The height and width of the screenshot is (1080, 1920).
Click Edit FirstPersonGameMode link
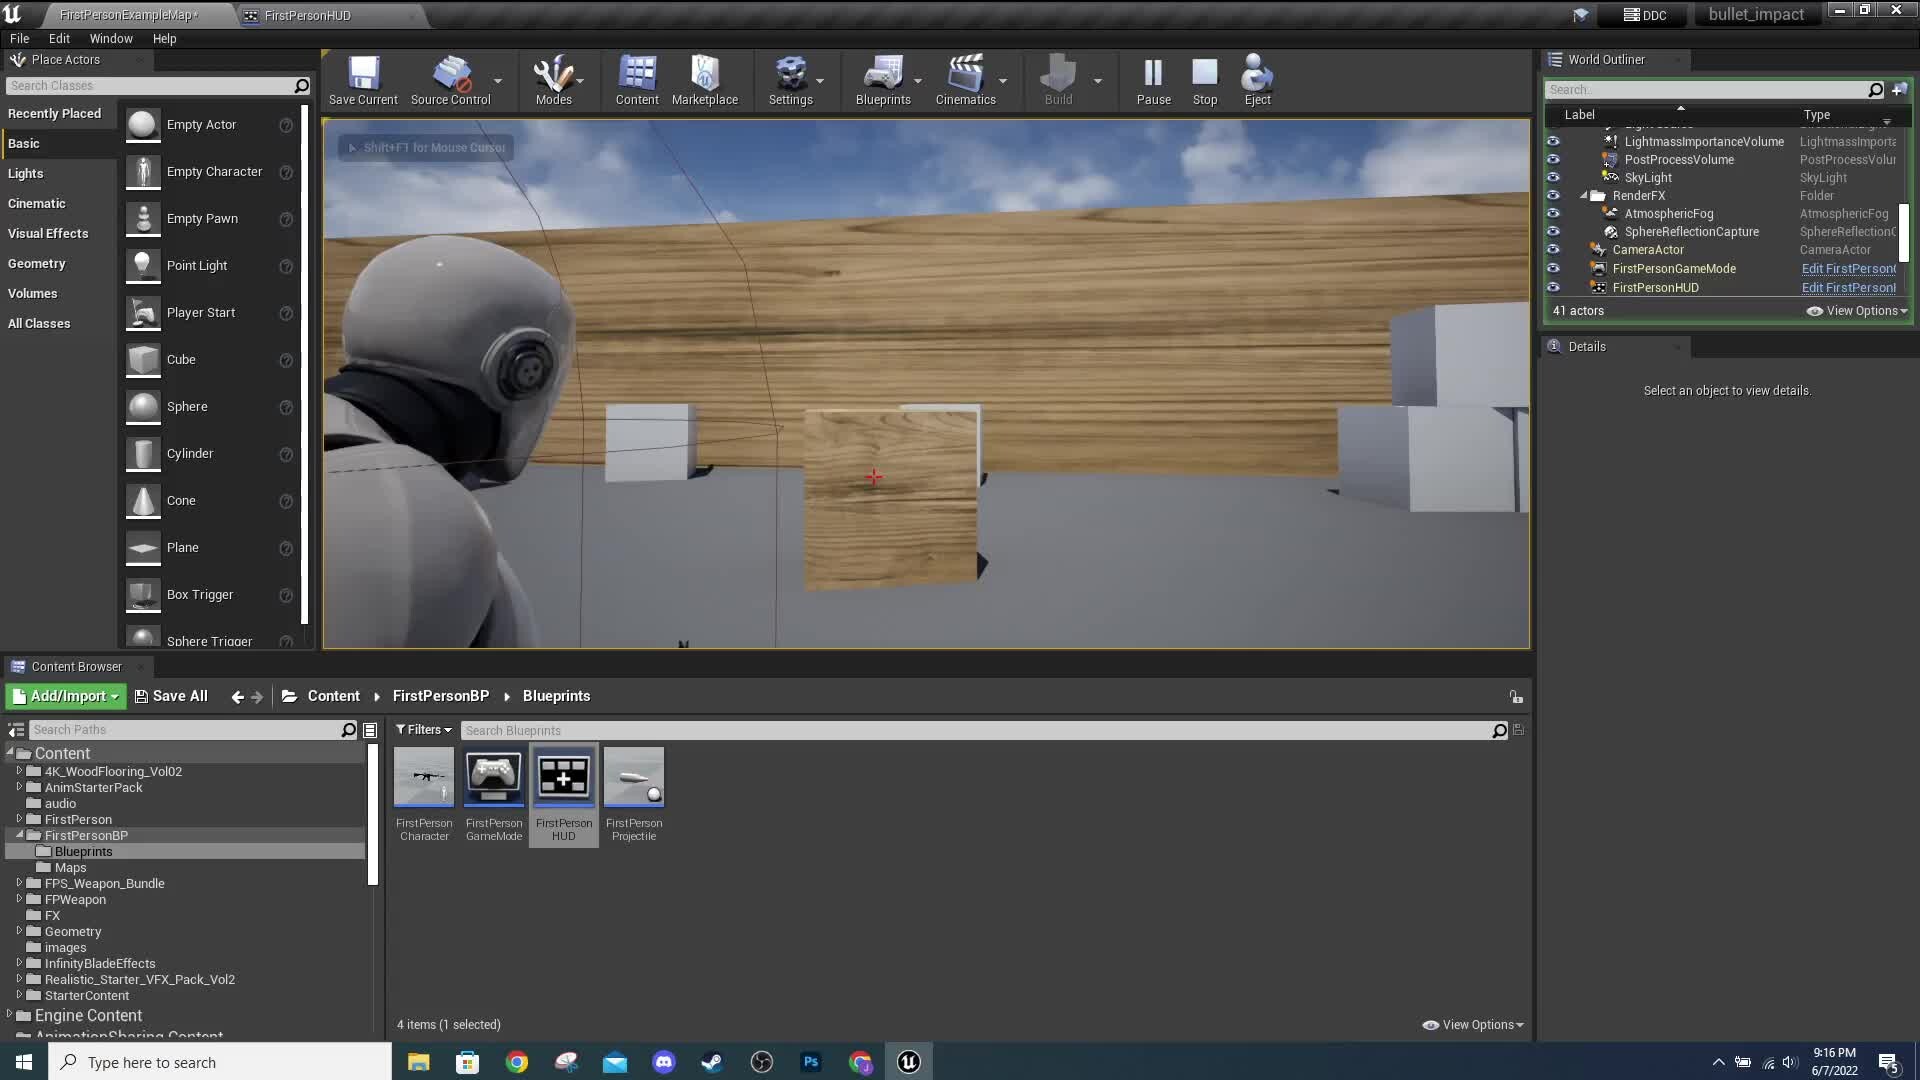(x=1848, y=268)
